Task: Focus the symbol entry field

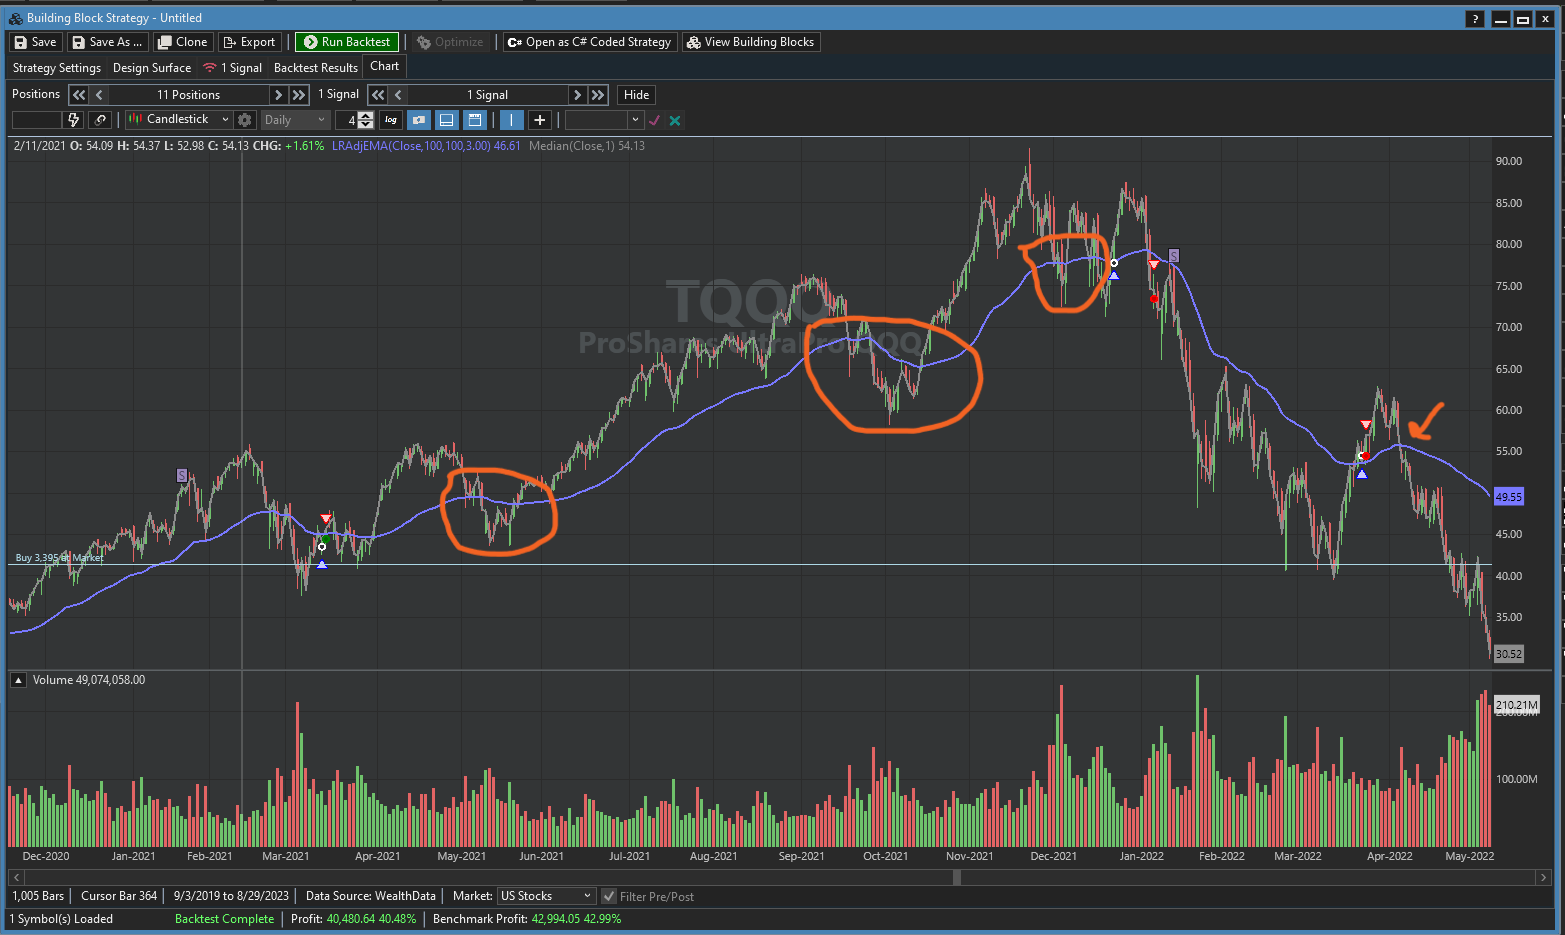Action: click(x=37, y=120)
